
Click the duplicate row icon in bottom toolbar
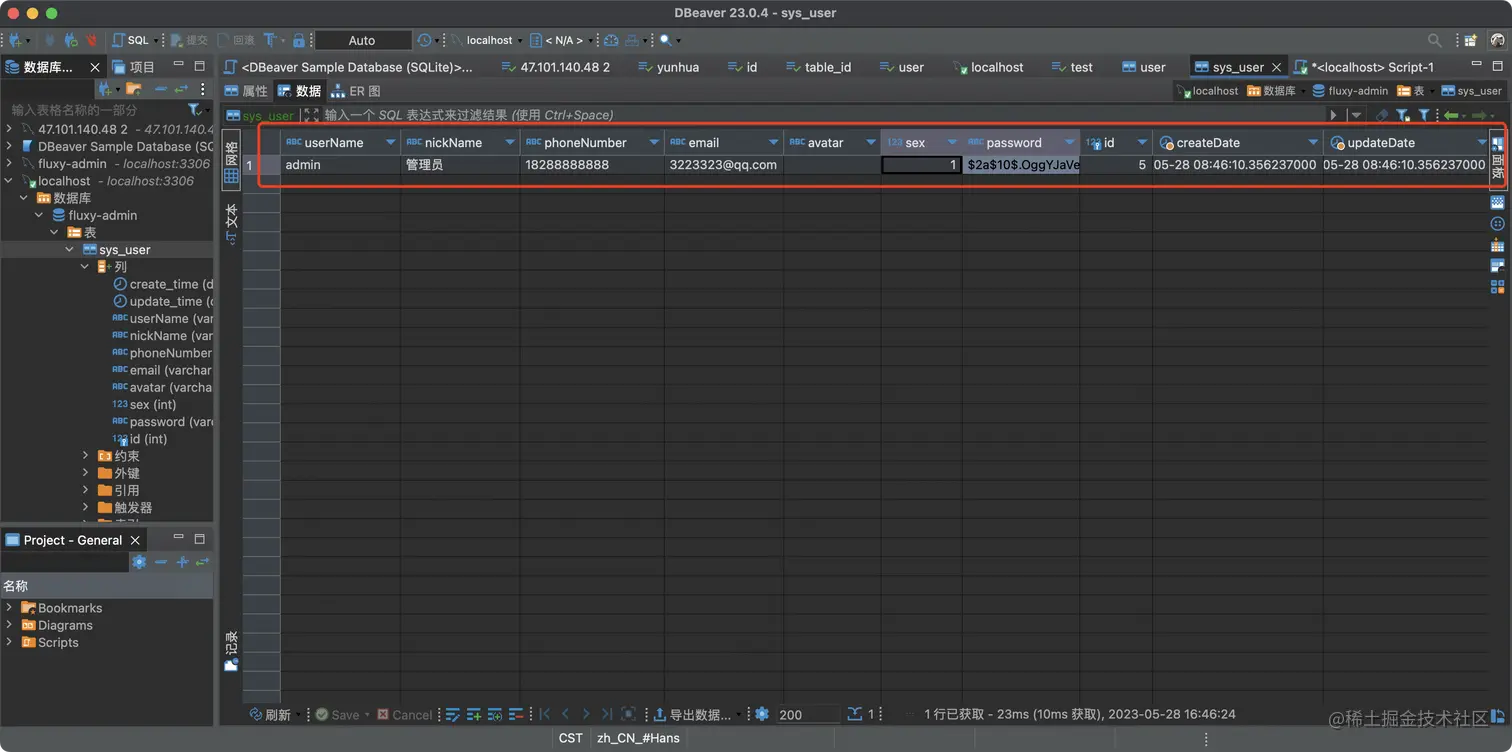495,714
